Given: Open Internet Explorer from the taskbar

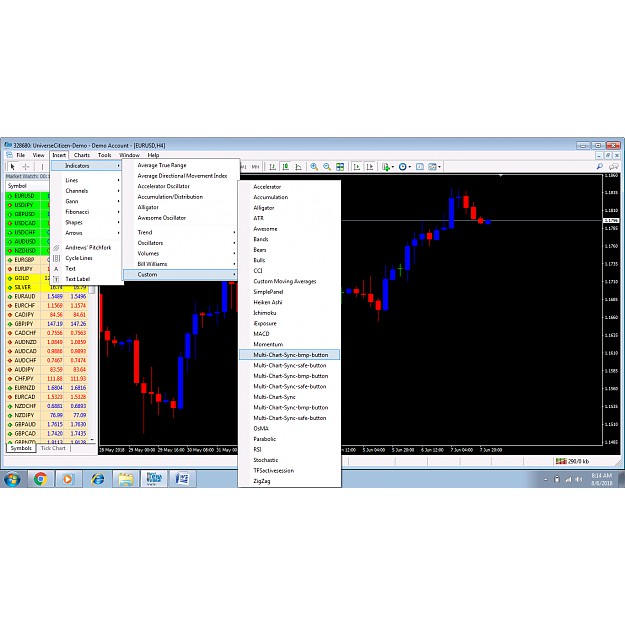Looking at the screenshot, I should (x=97, y=478).
